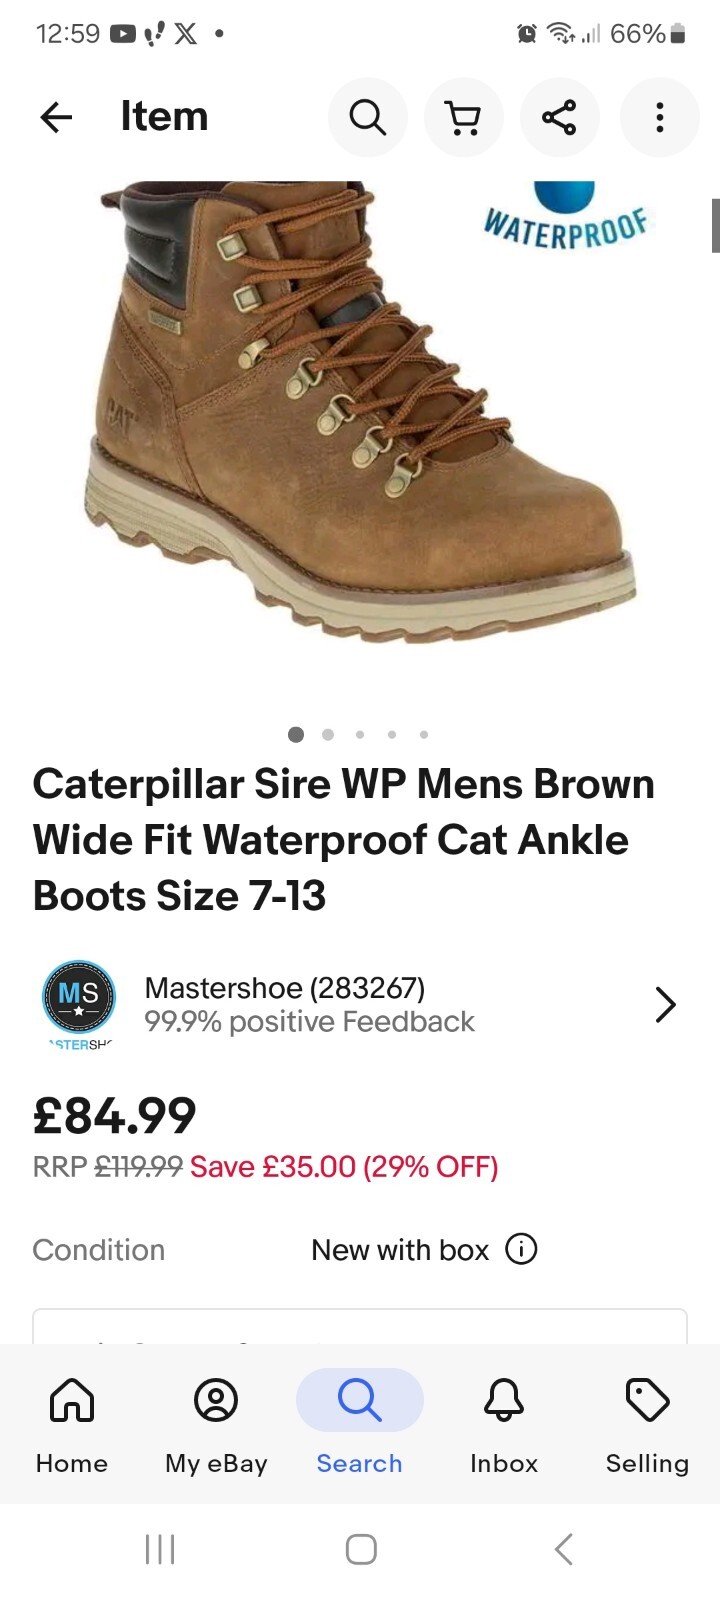
Task: Open the search icon in the top bar
Action: point(367,117)
